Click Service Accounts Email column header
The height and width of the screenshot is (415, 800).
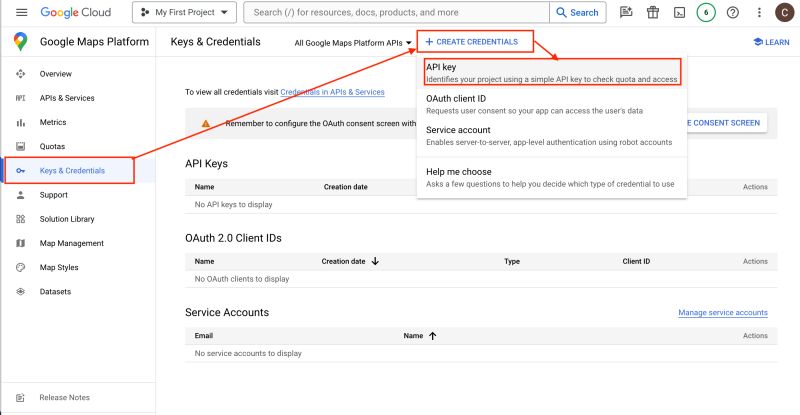point(204,336)
